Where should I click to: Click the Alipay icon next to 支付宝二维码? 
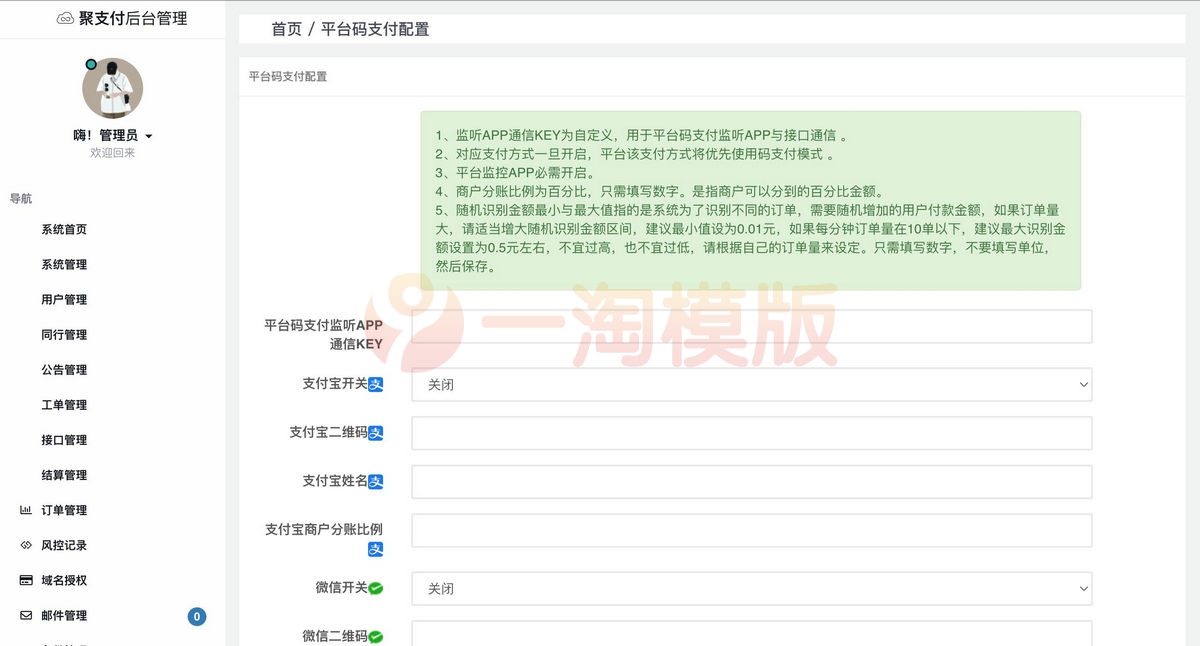[x=376, y=433]
